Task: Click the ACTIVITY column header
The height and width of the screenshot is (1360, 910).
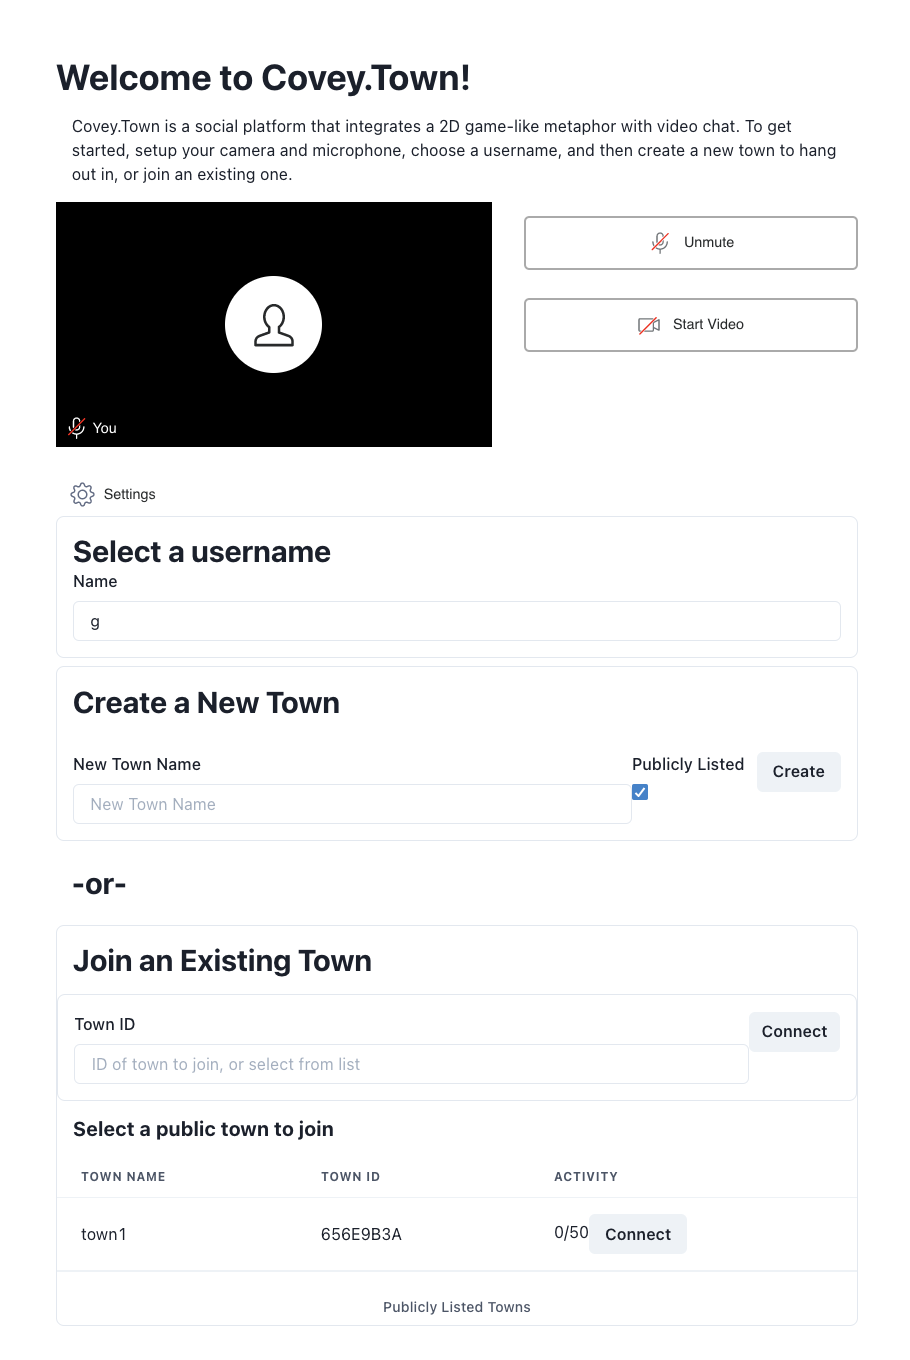Action: click(x=586, y=1176)
